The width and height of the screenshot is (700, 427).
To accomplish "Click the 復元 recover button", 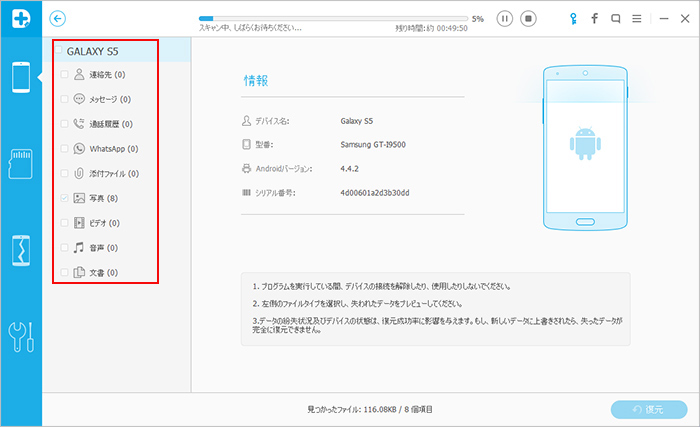I will tap(649, 409).
